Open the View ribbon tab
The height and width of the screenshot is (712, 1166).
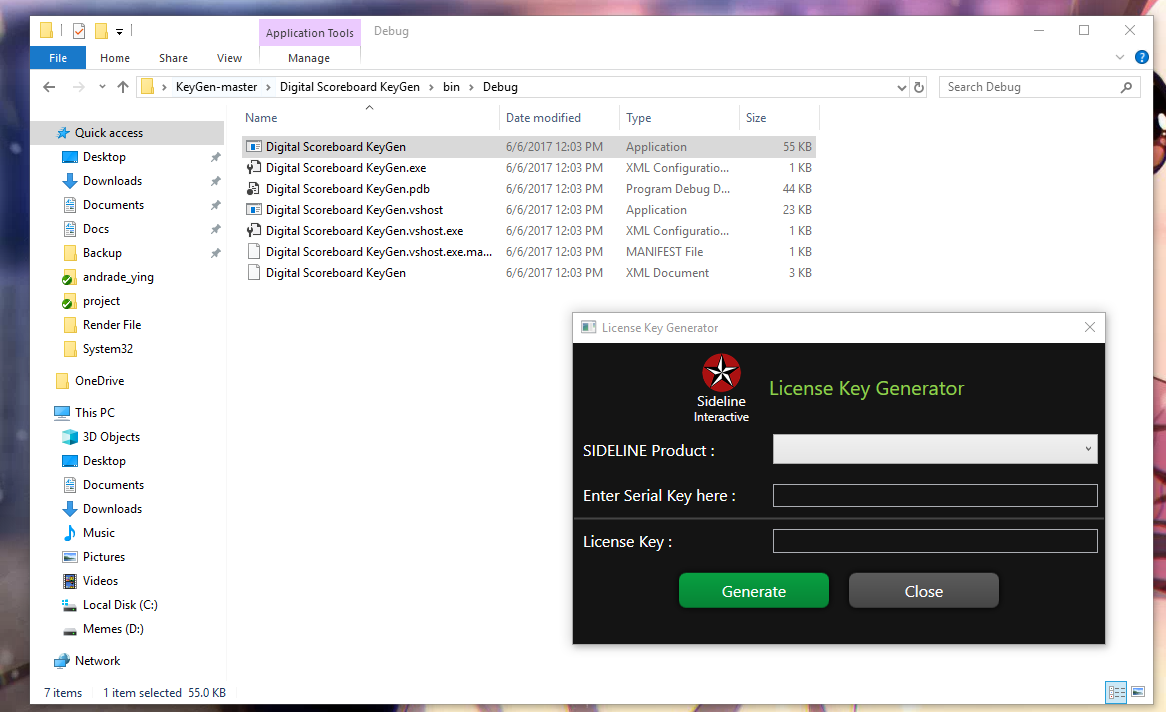(x=229, y=58)
